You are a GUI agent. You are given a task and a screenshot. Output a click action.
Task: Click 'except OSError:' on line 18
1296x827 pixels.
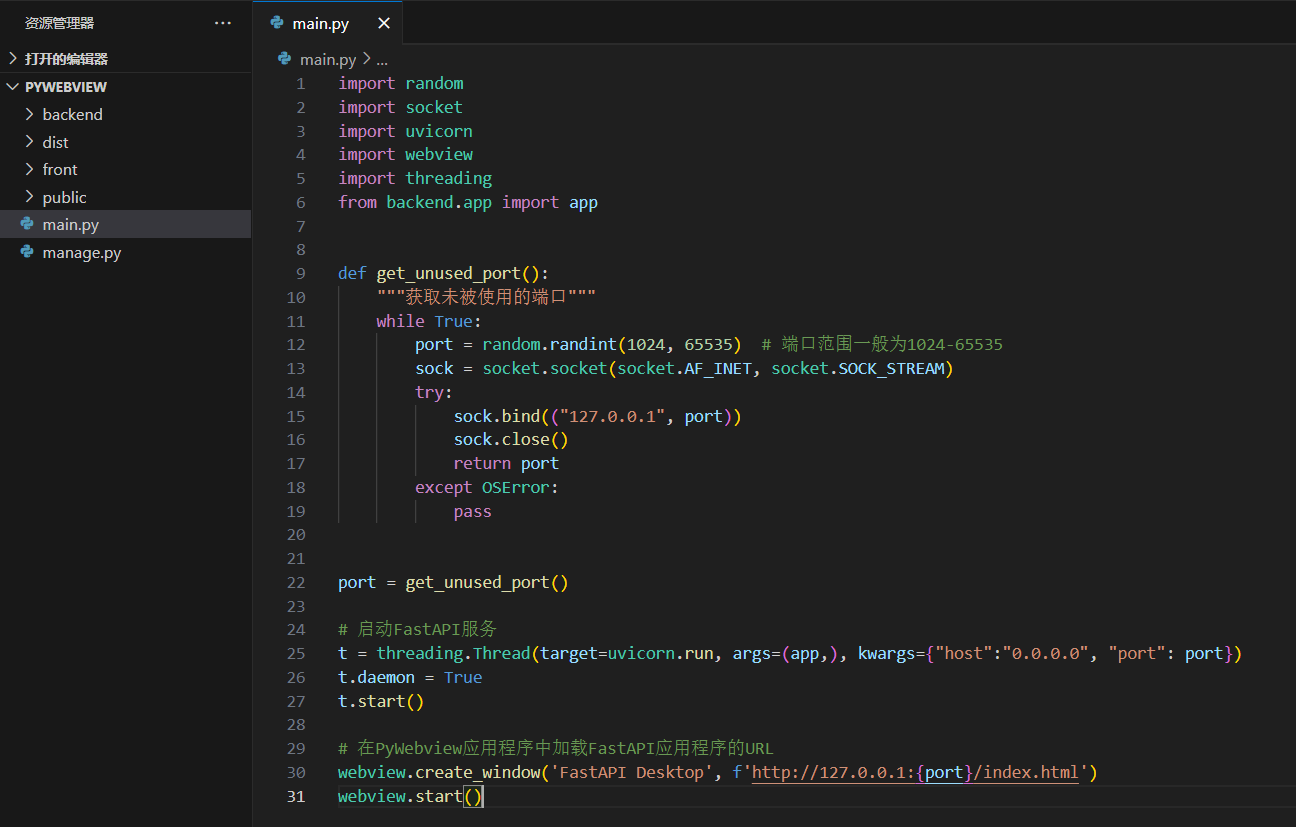(x=487, y=487)
